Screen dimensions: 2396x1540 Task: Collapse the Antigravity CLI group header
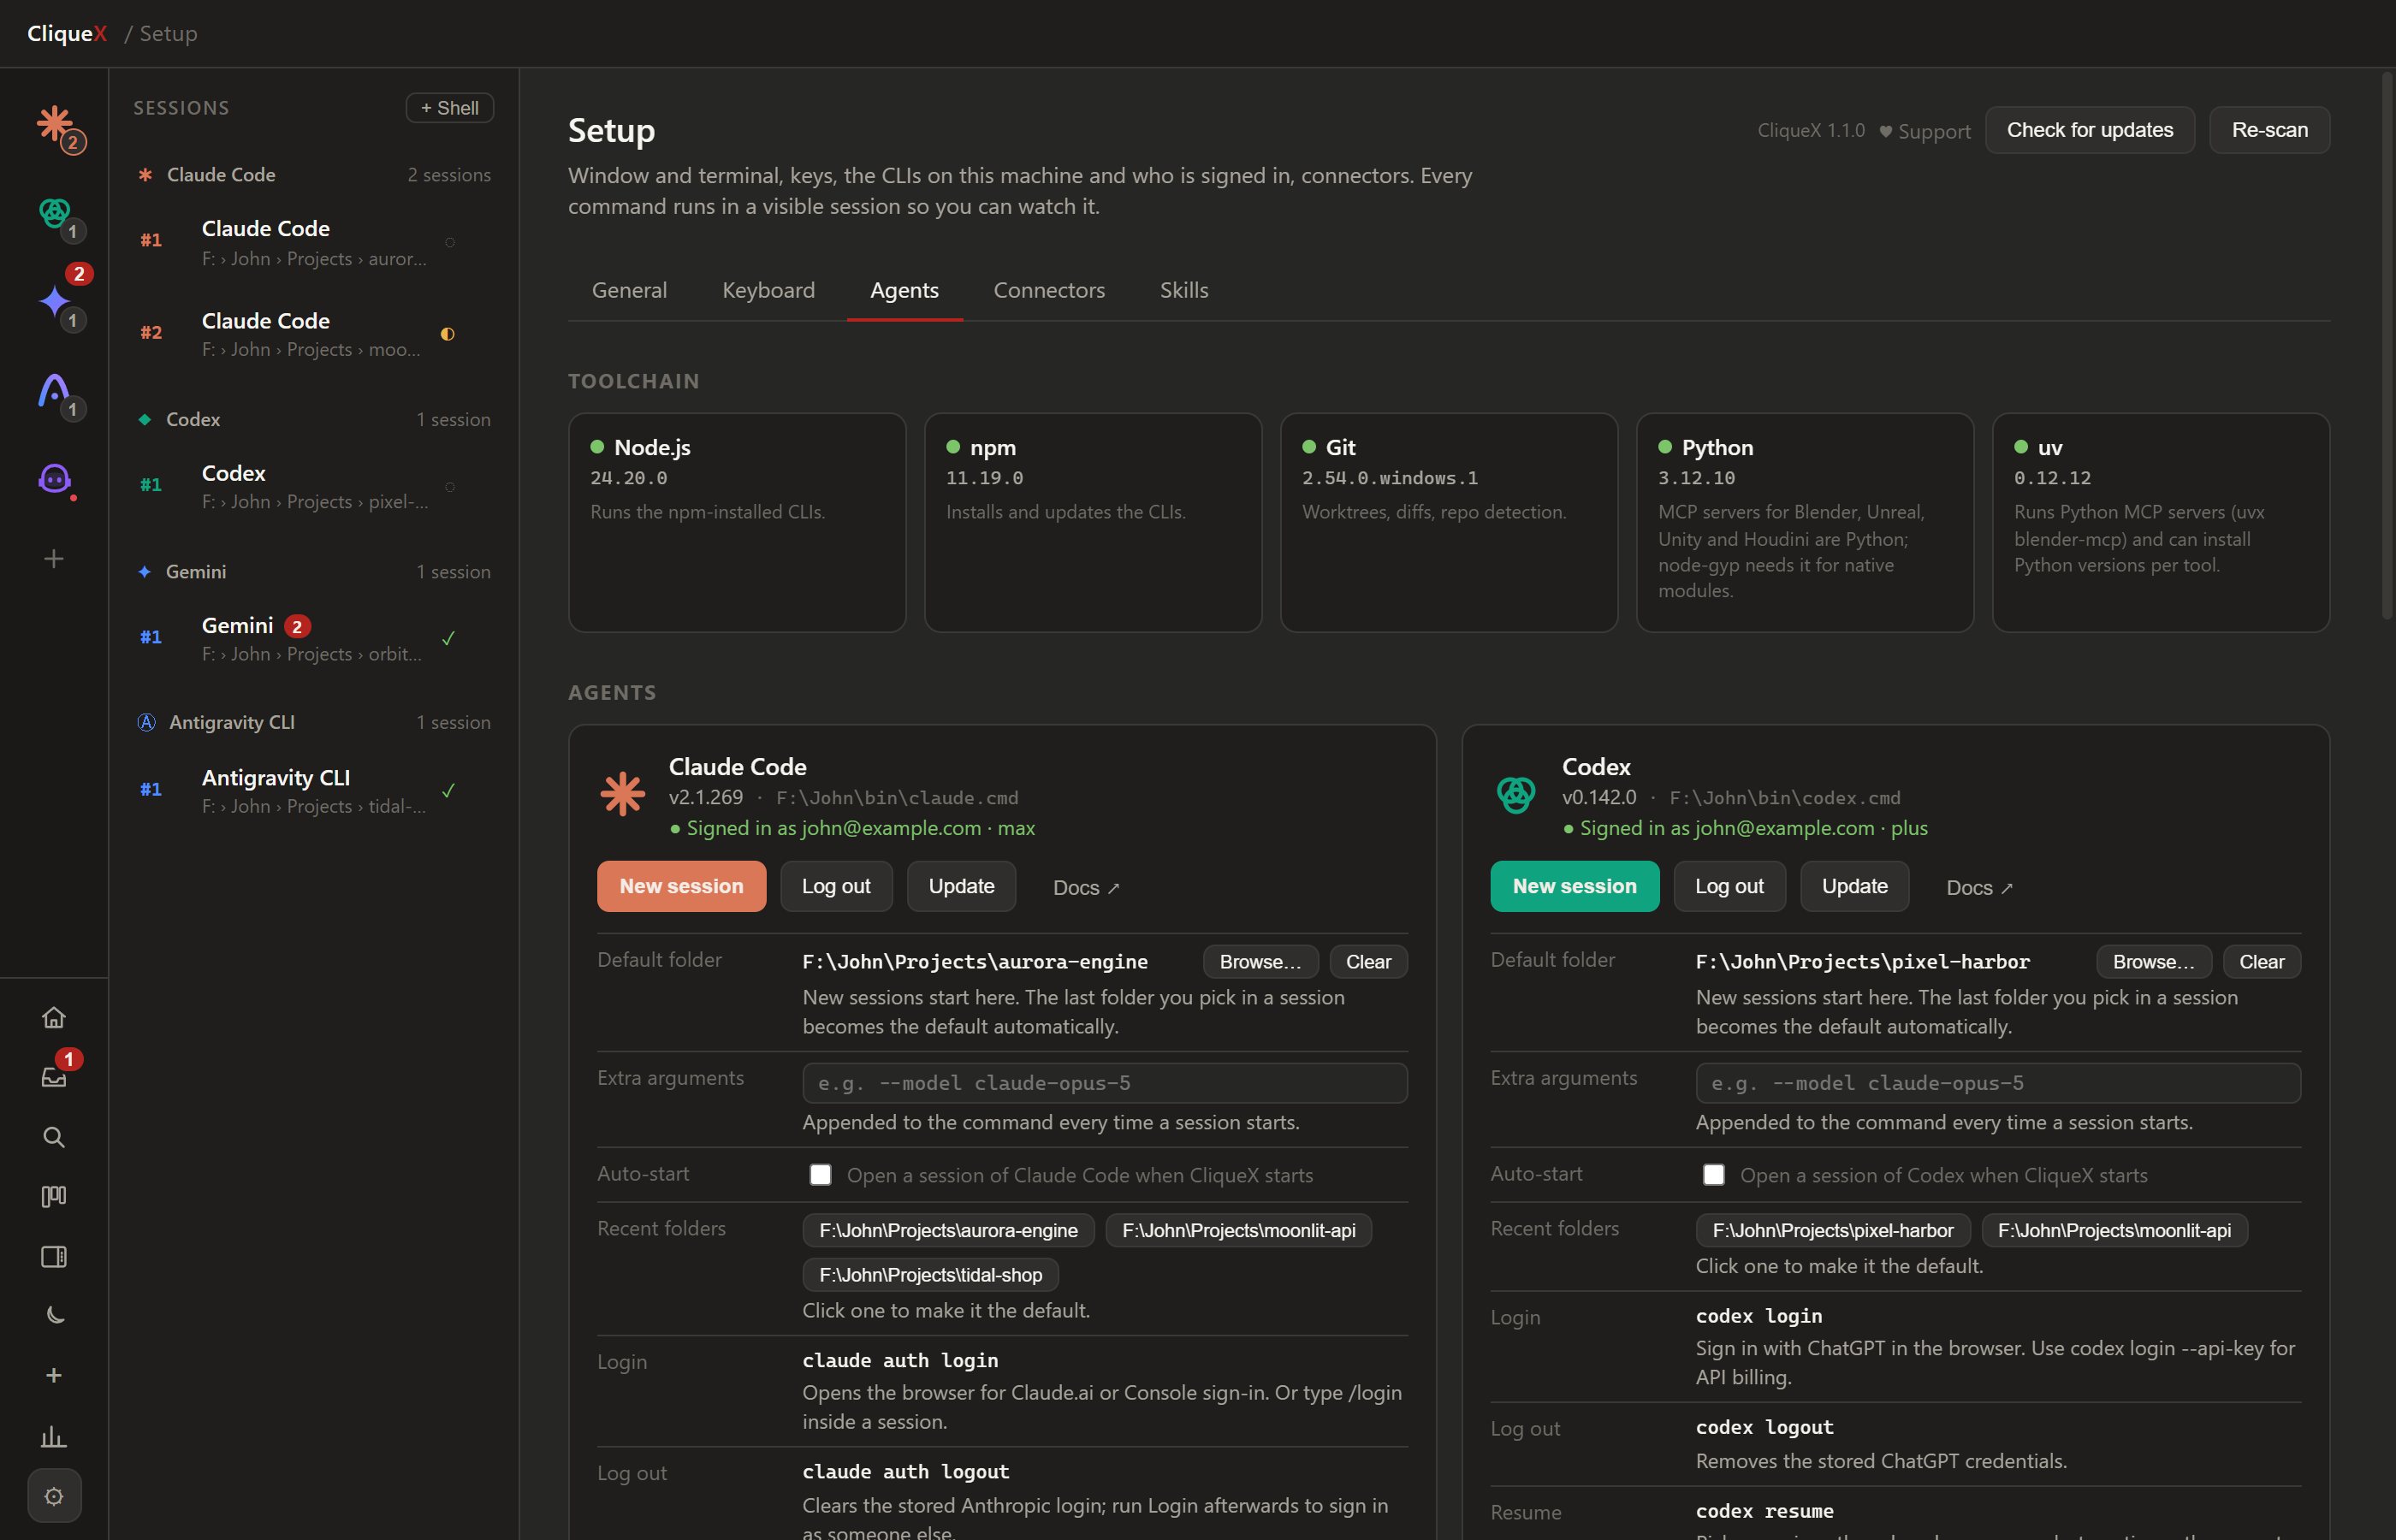(313, 723)
